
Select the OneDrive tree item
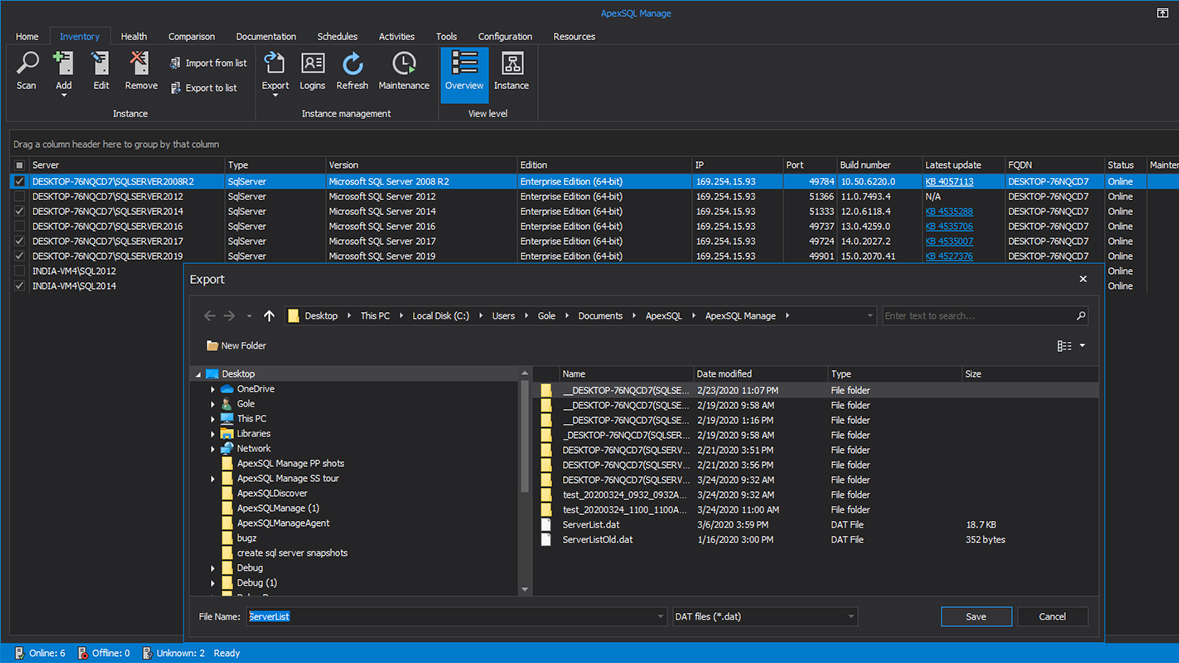pos(256,389)
